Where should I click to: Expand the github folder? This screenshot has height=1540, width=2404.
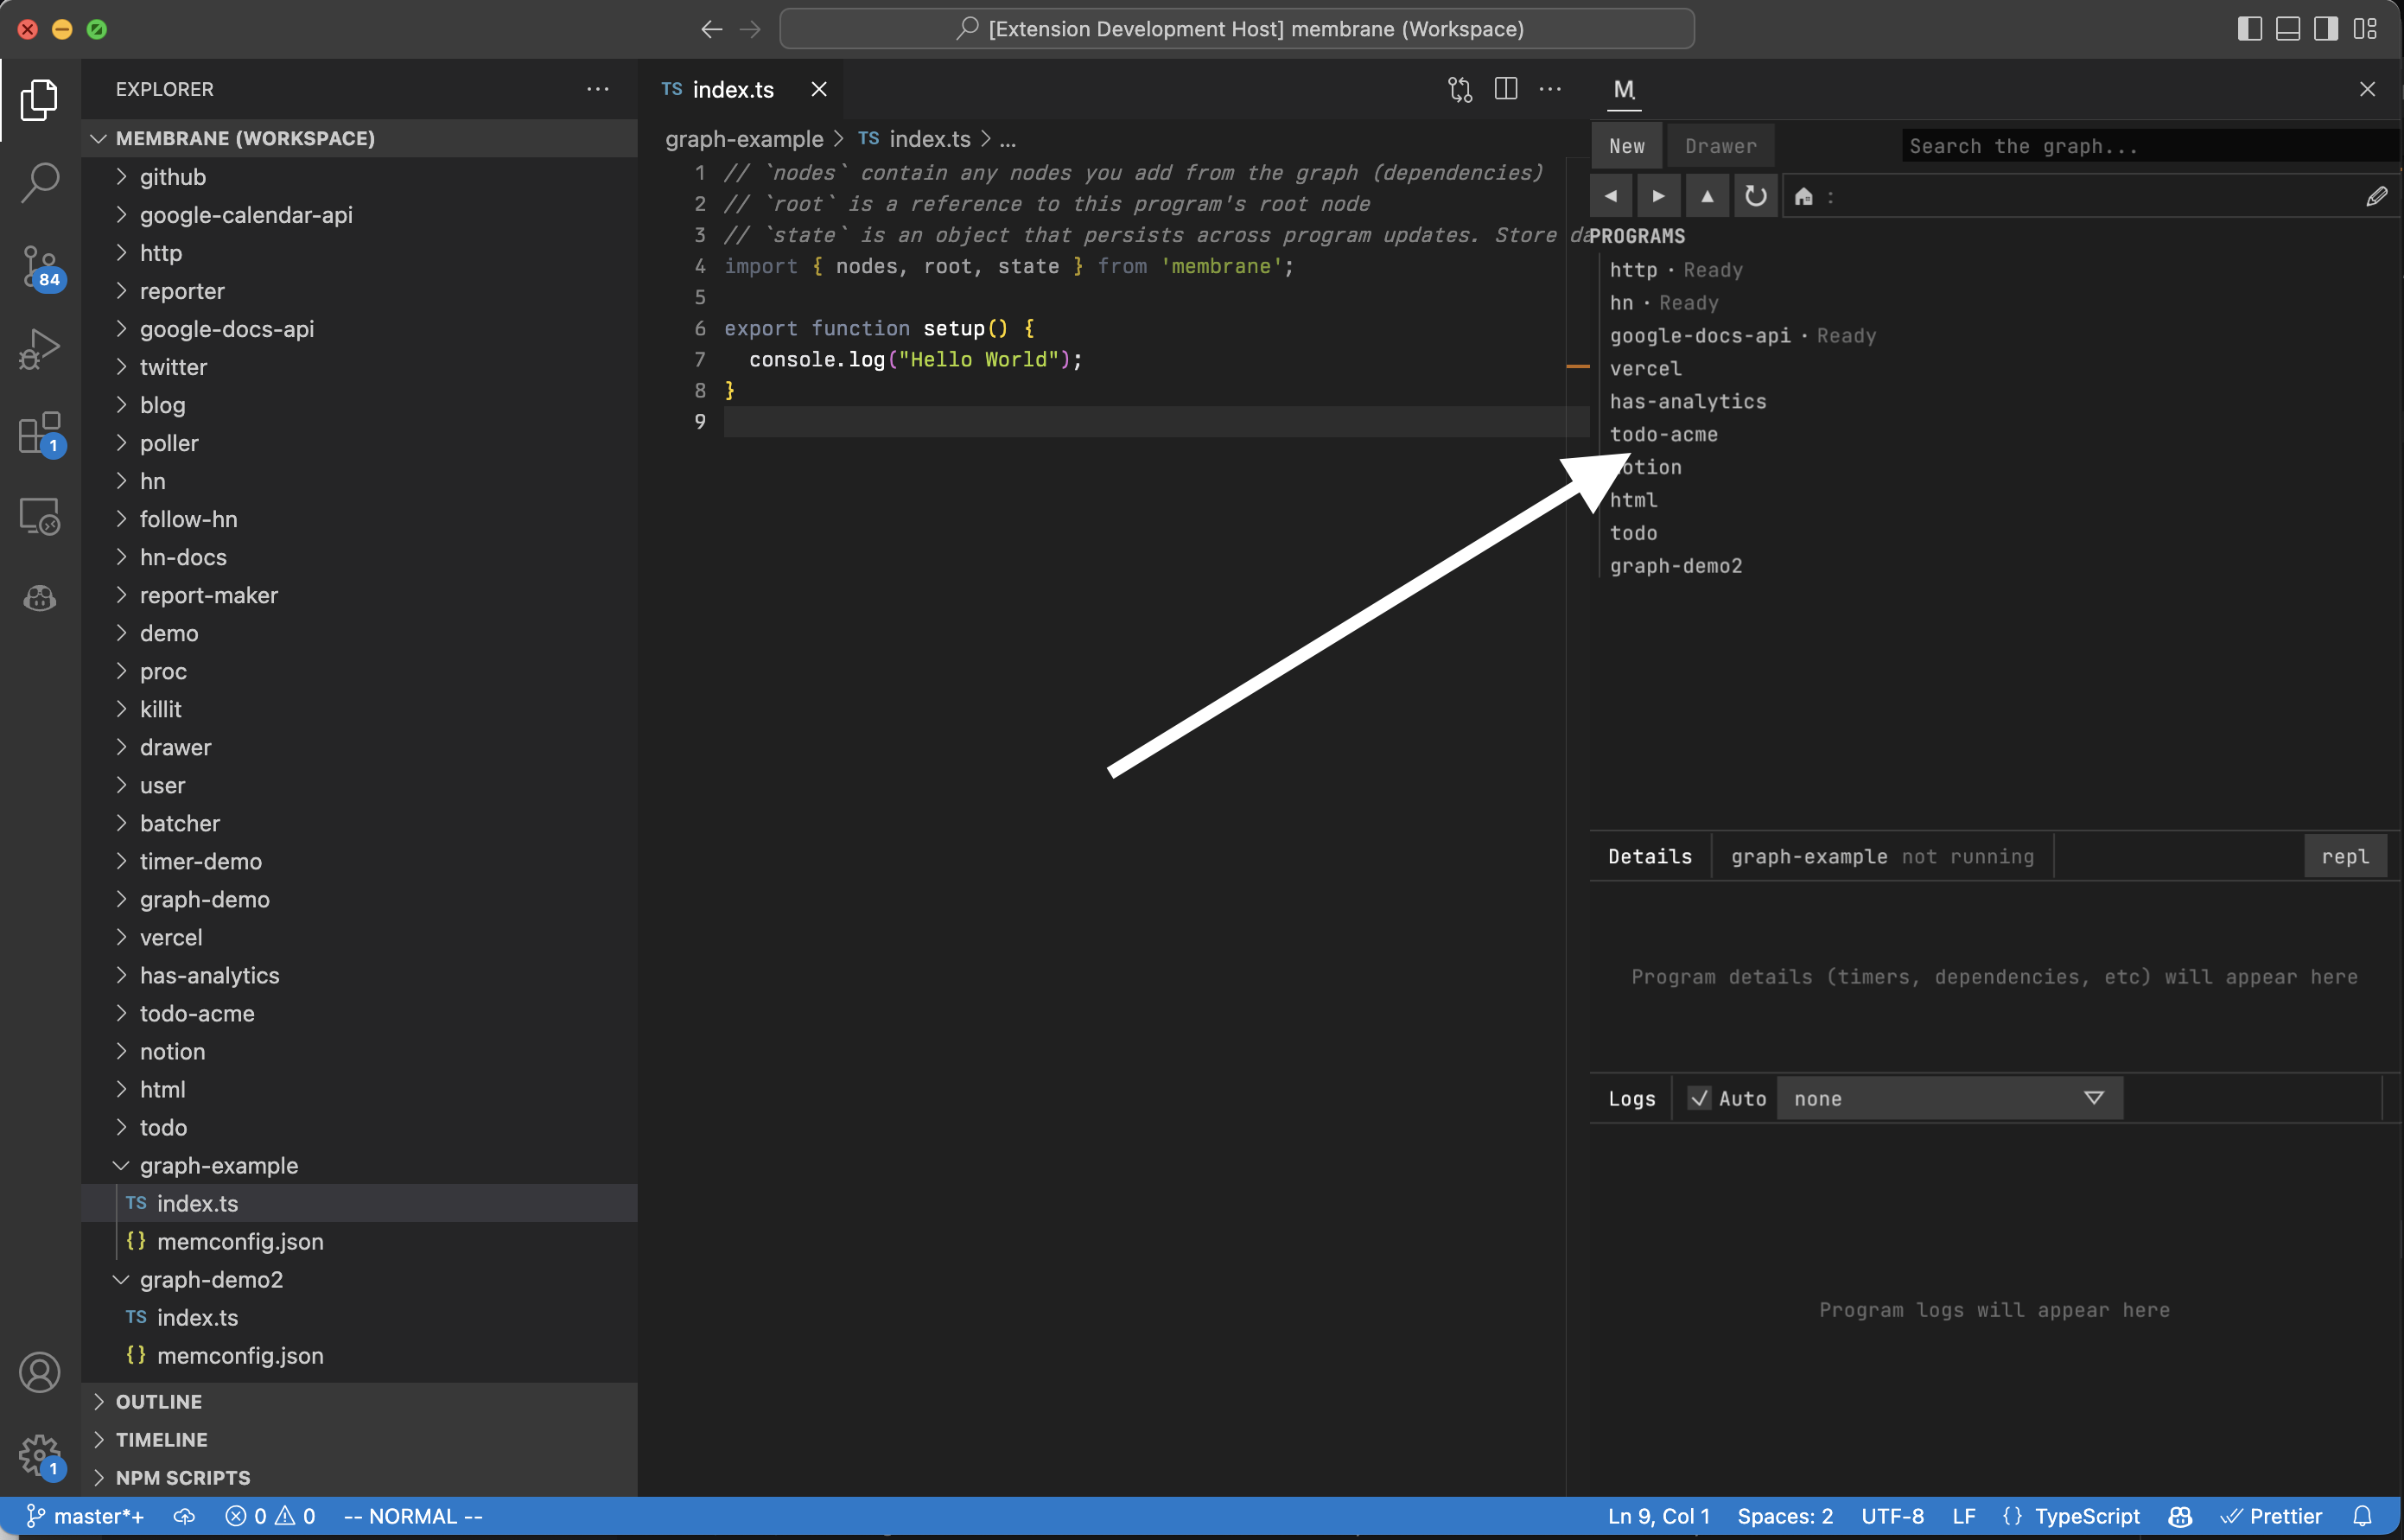359,177
